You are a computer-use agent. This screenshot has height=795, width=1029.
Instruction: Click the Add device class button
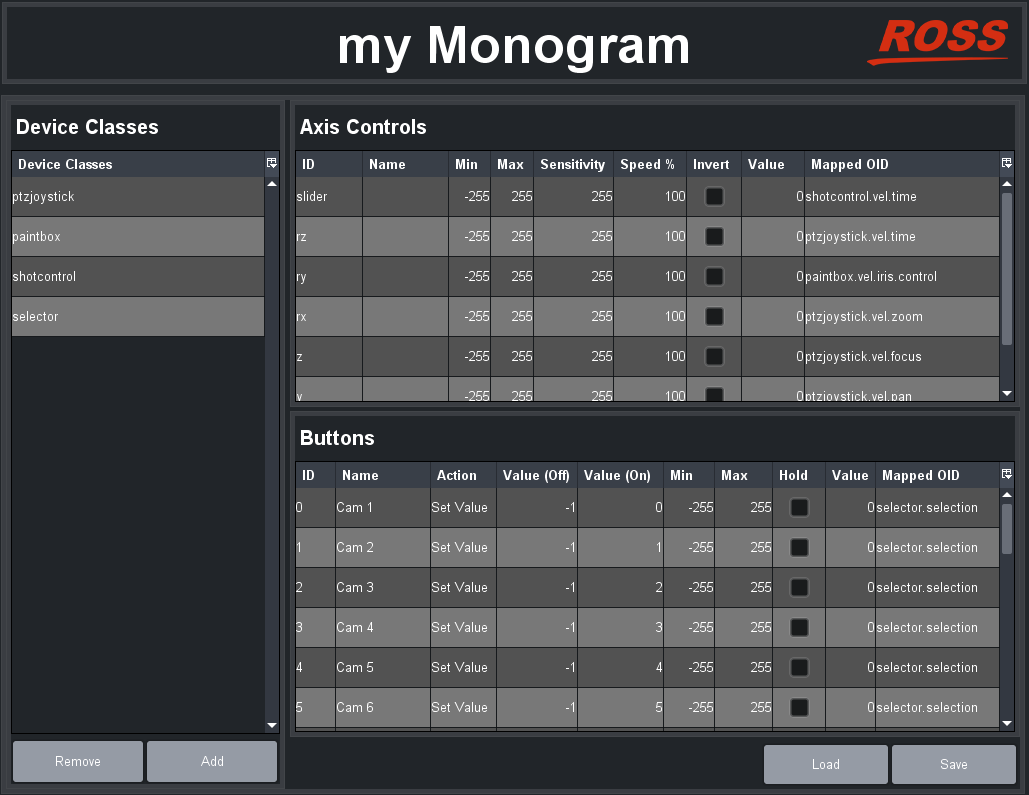coord(212,761)
